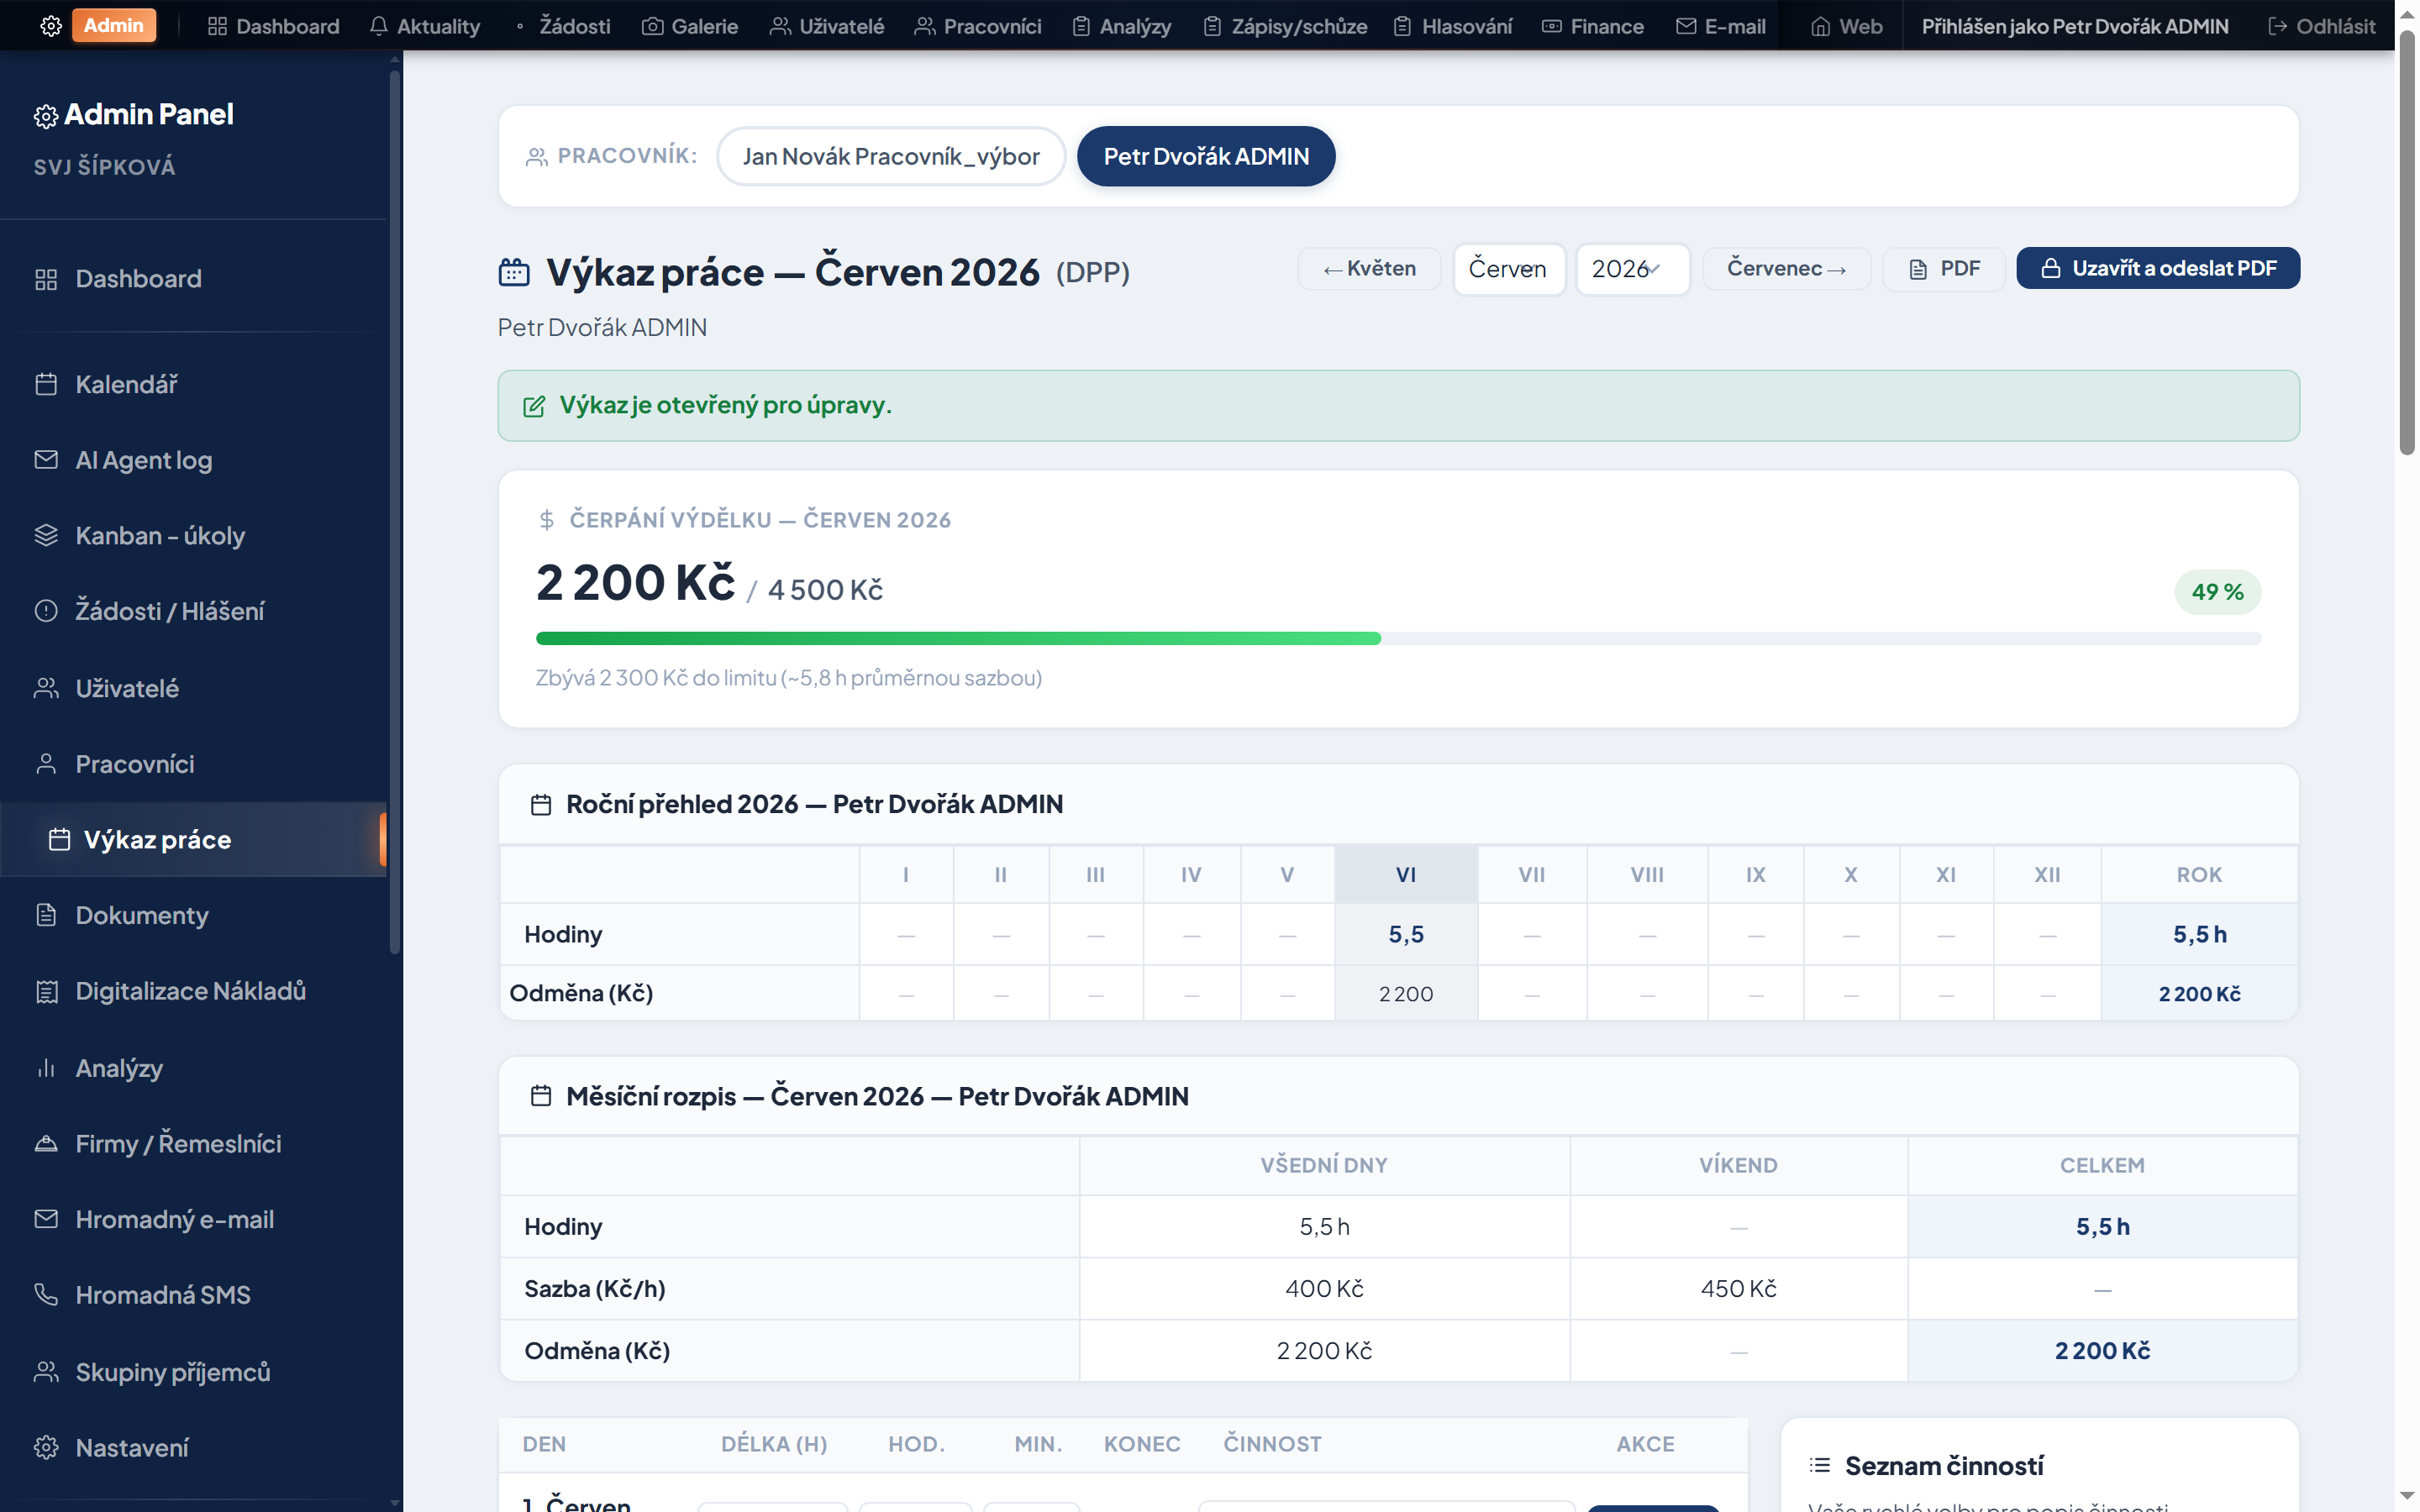Click the Žádosti / Hlášení alert icon
Screen dimensions: 2420x1512
[46, 611]
